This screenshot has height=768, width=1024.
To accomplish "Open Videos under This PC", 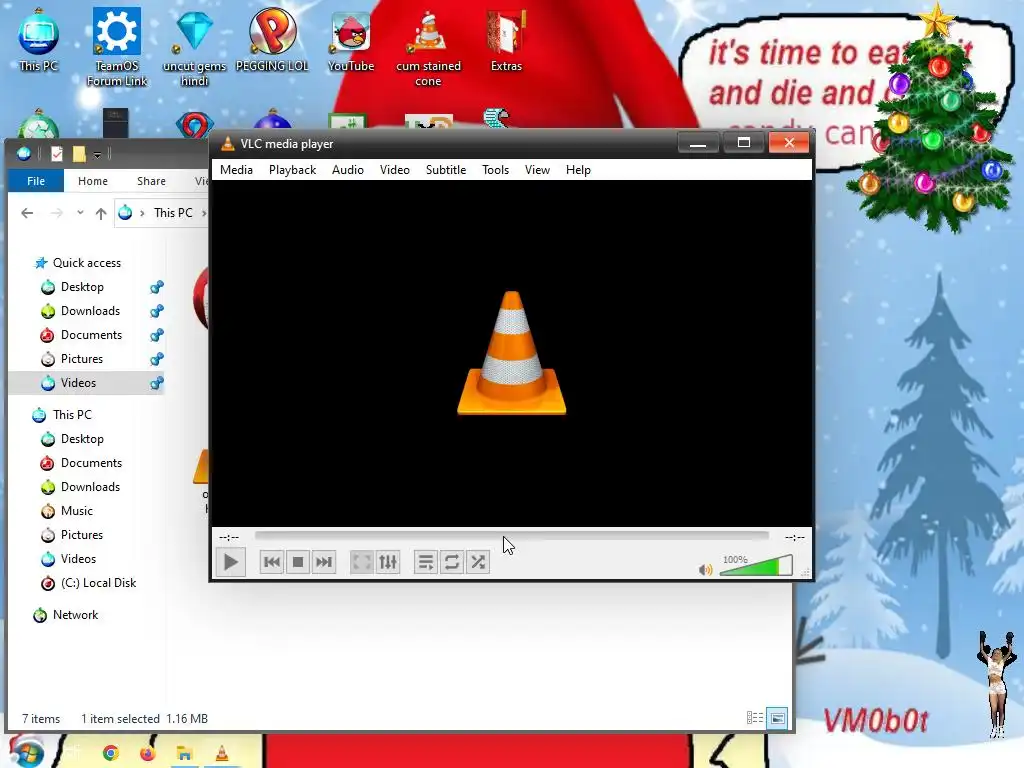I will pos(78,559).
